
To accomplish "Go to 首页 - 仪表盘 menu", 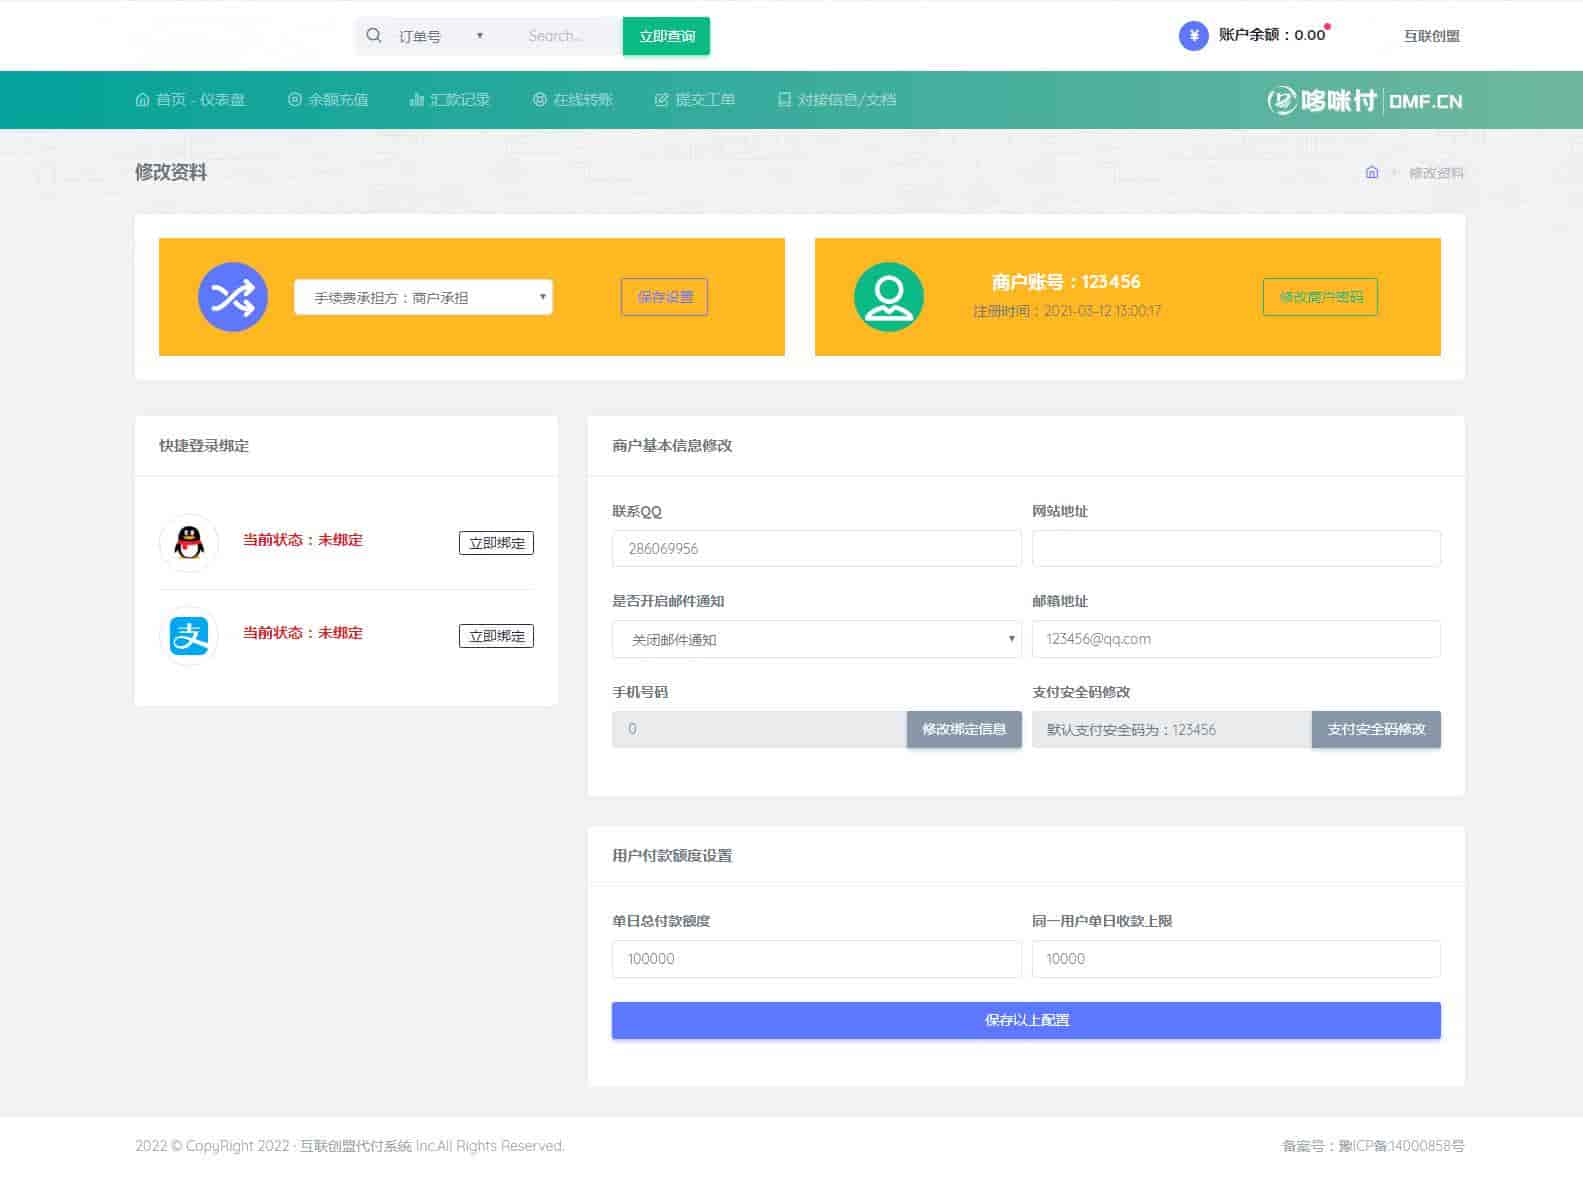I will tap(190, 100).
